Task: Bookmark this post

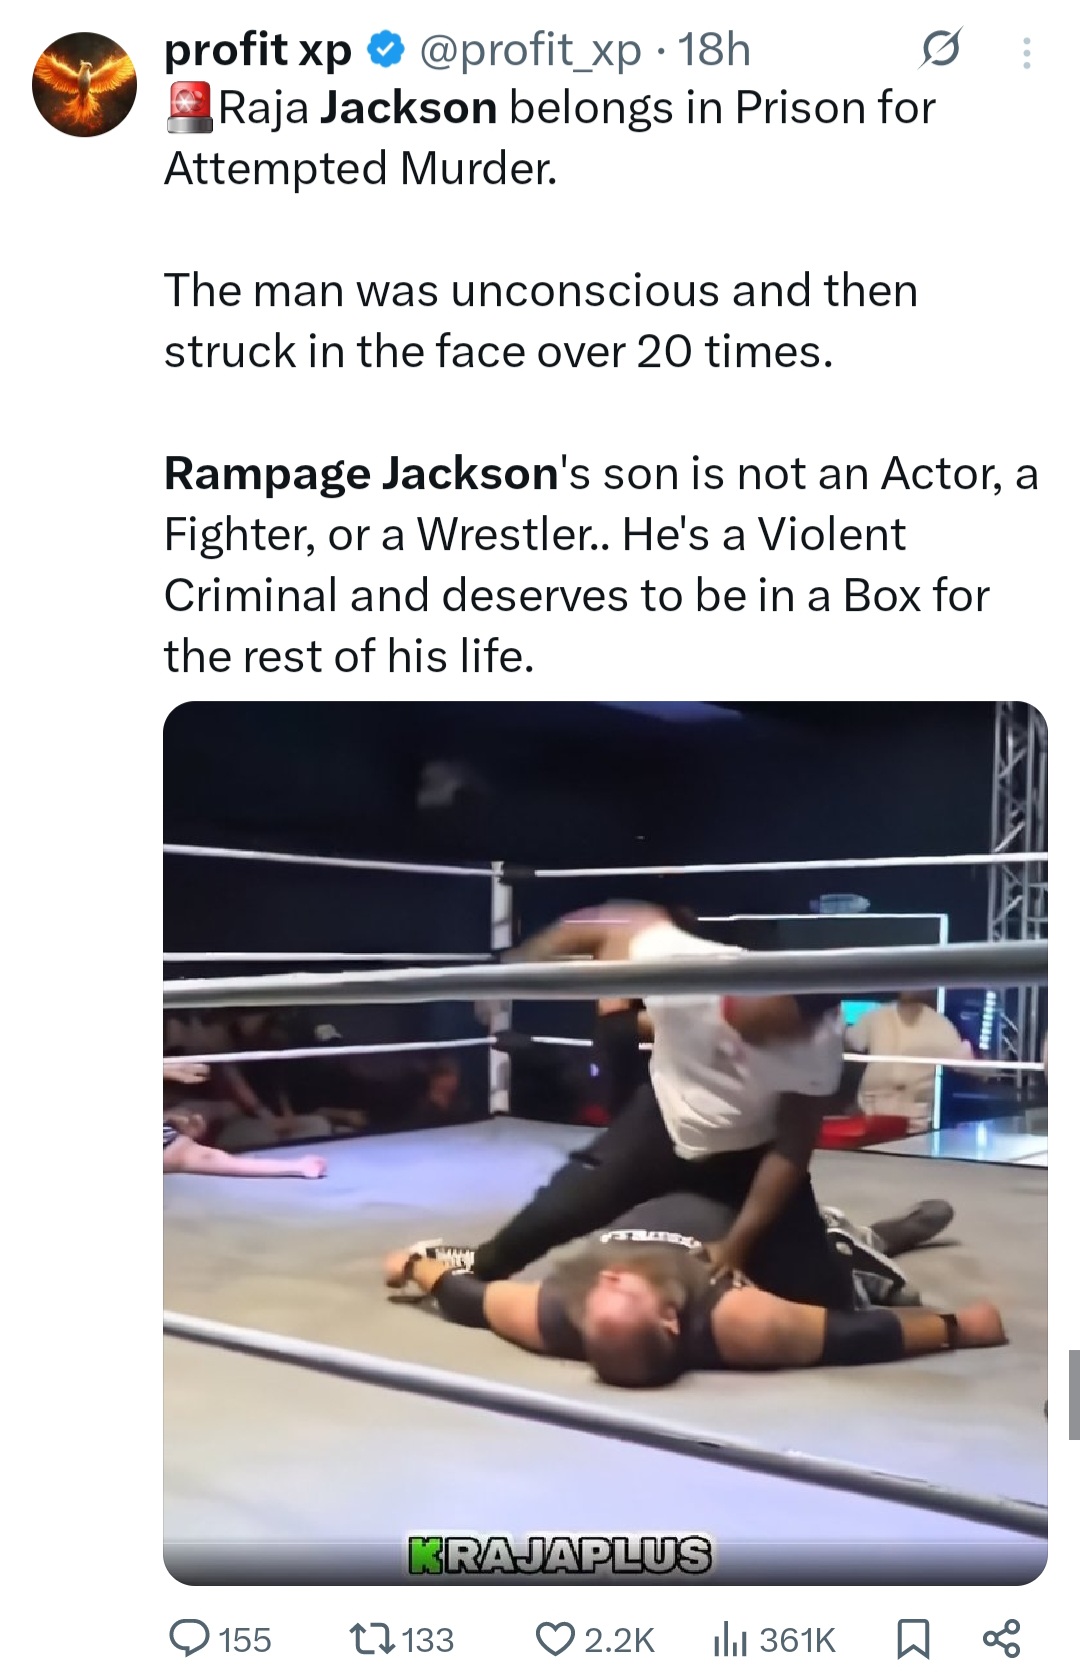Action: pos(912,1638)
